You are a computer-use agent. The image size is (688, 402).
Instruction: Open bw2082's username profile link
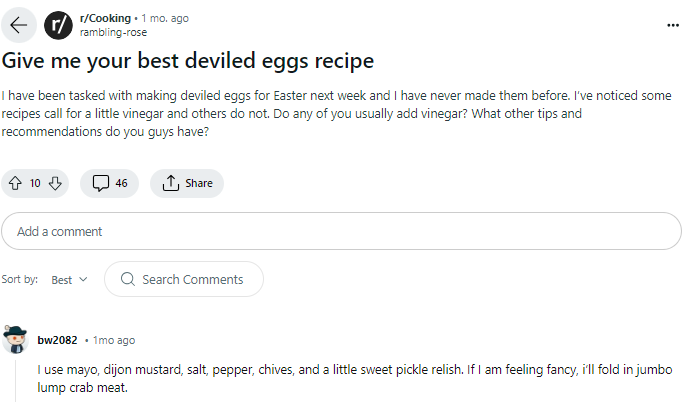(x=57, y=340)
